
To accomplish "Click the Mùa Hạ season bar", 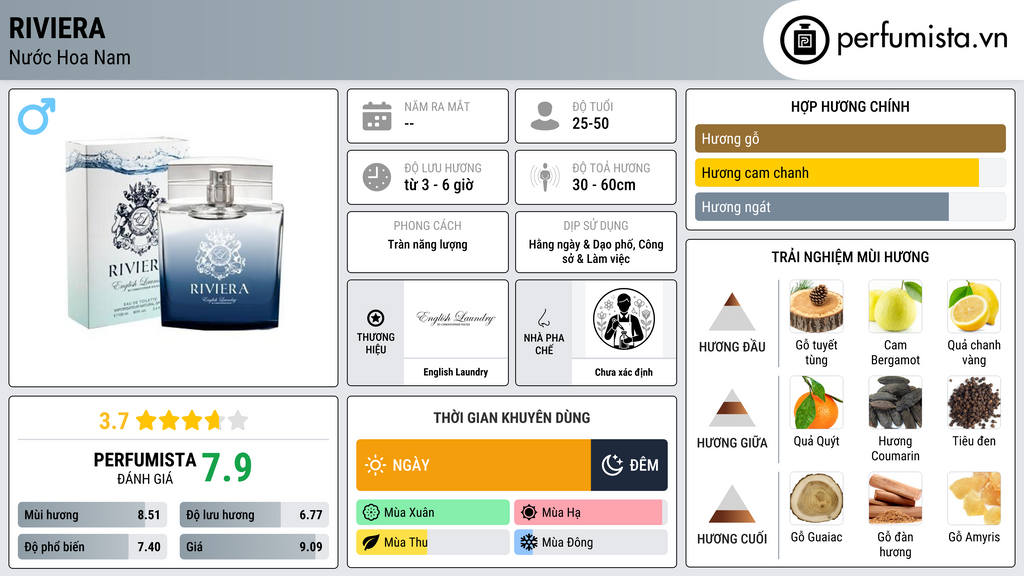I will [x=591, y=513].
